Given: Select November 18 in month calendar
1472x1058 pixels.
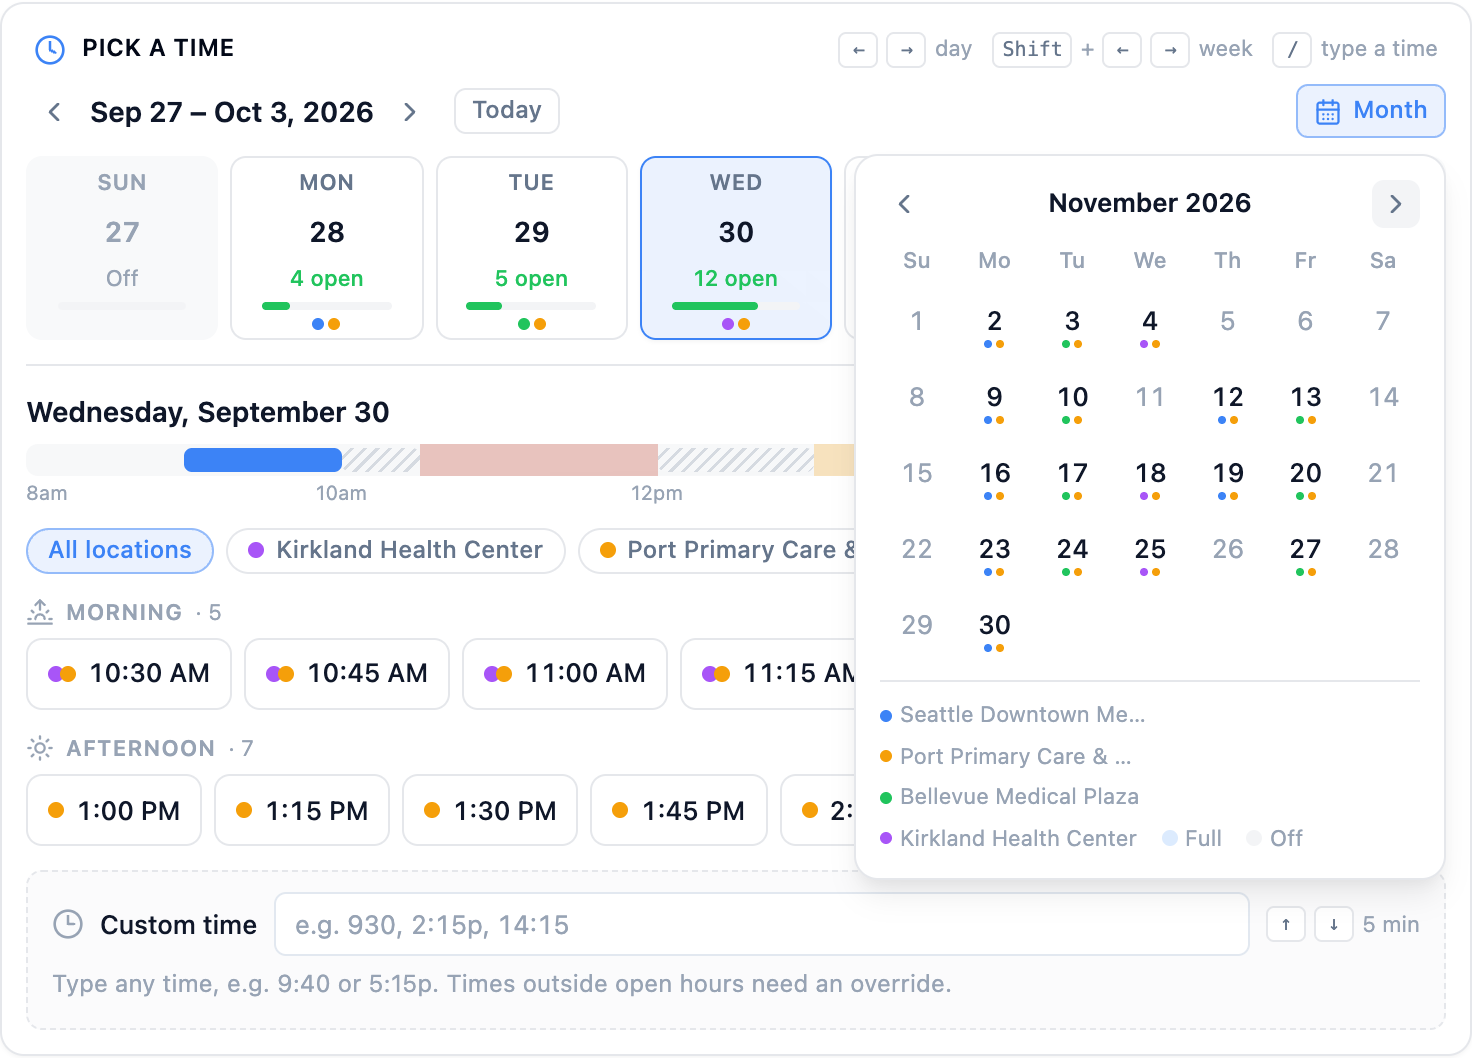Looking at the screenshot, I should pyautogui.click(x=1150, y=480).
